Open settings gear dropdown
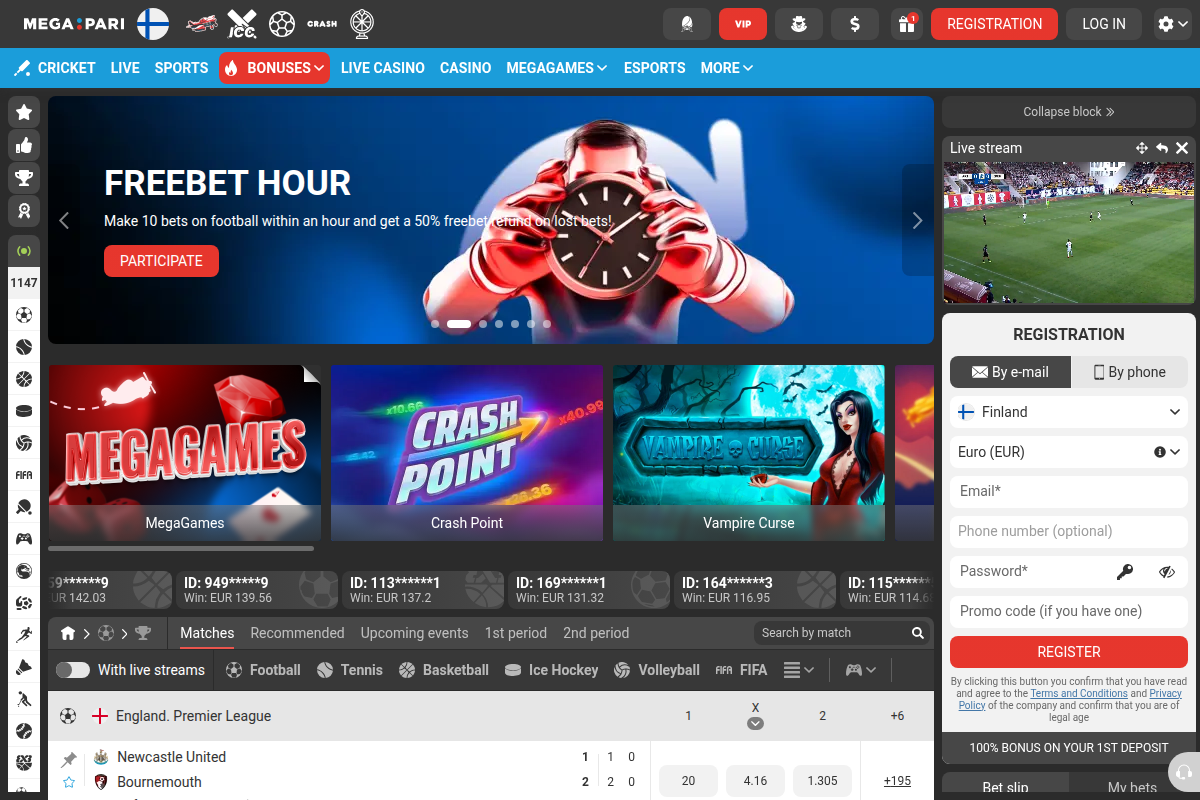Image resolution: width=1200 pixels, height=800 pixels. coord(1173,24)
